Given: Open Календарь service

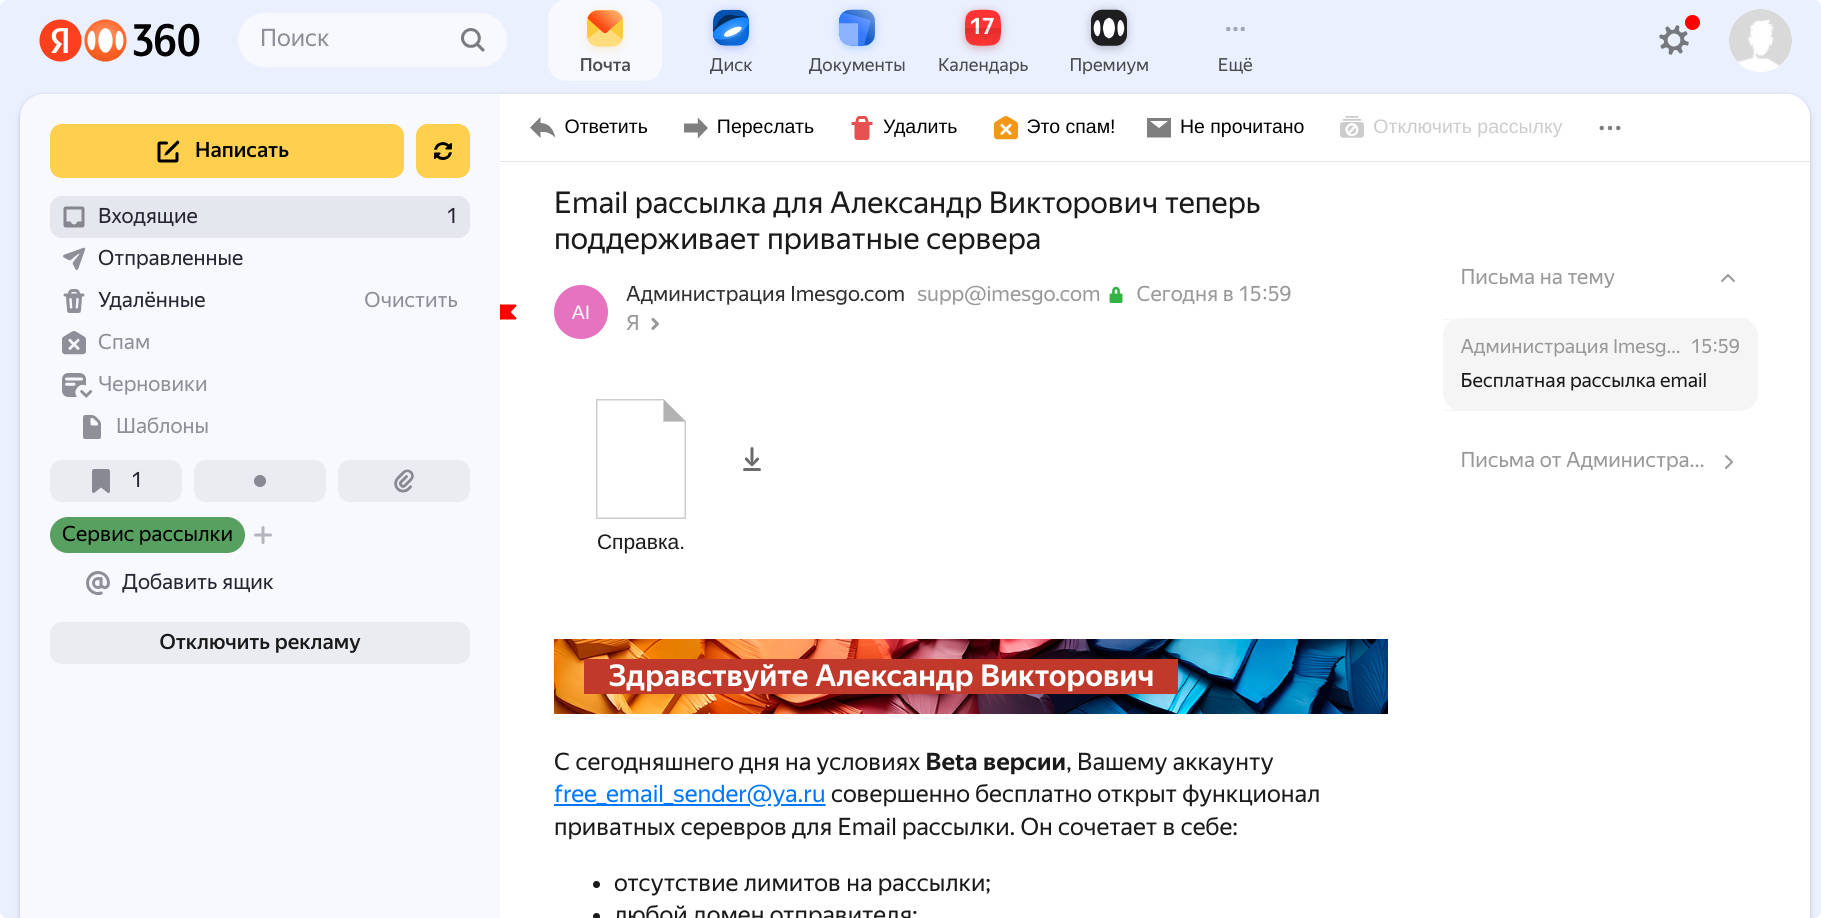Looking at the screenshot, I should click(x=983, y=41).
